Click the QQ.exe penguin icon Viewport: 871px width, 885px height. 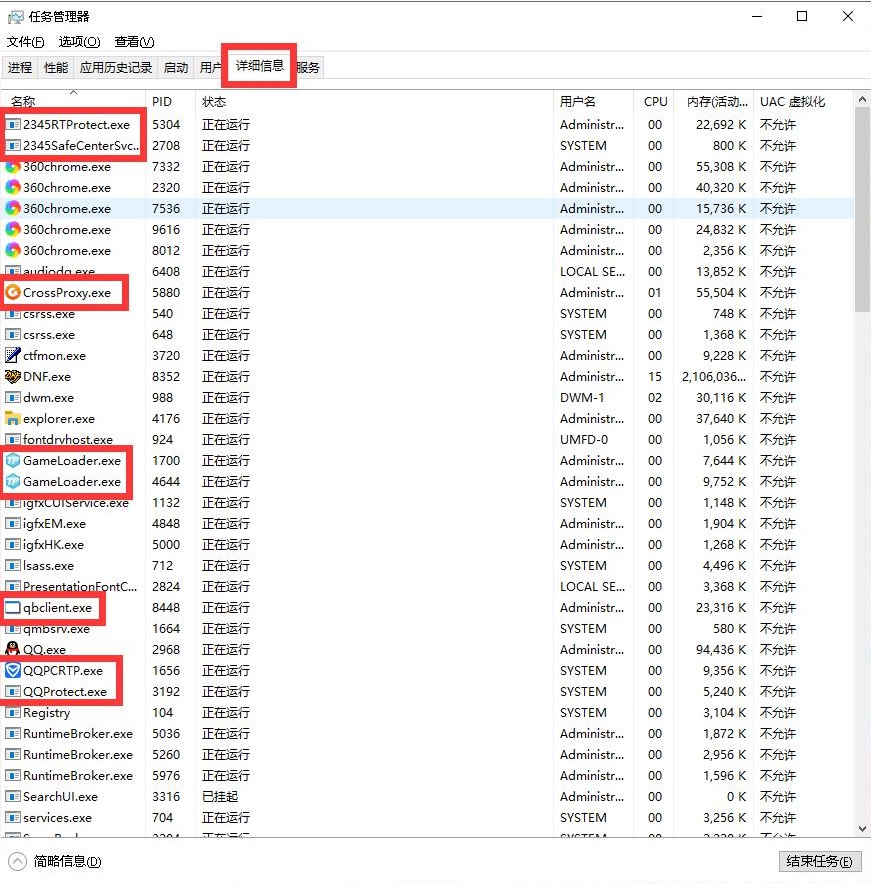point(12,649)
